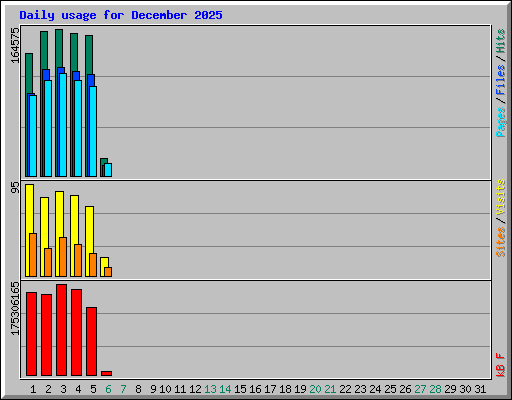Click green weekend day 20 label

click(315, 389)
